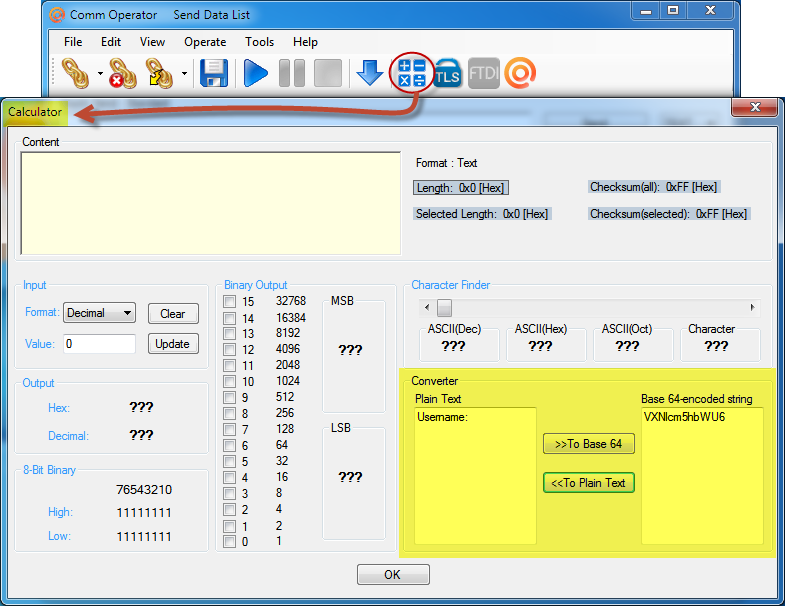This screenshot has height=606, width=785.
Task: Toggle bit 8 checkbox (256)
Action: coord(230,414)
